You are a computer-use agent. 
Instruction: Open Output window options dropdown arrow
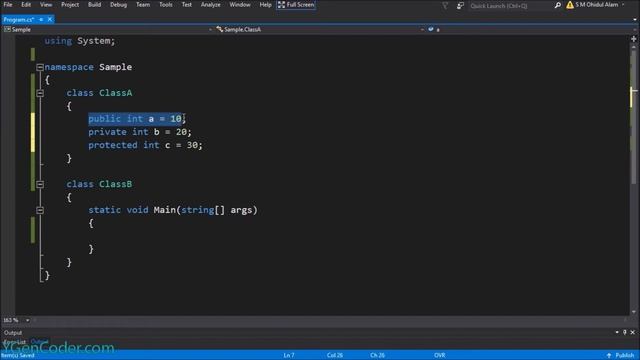click(x=617, y=332)
